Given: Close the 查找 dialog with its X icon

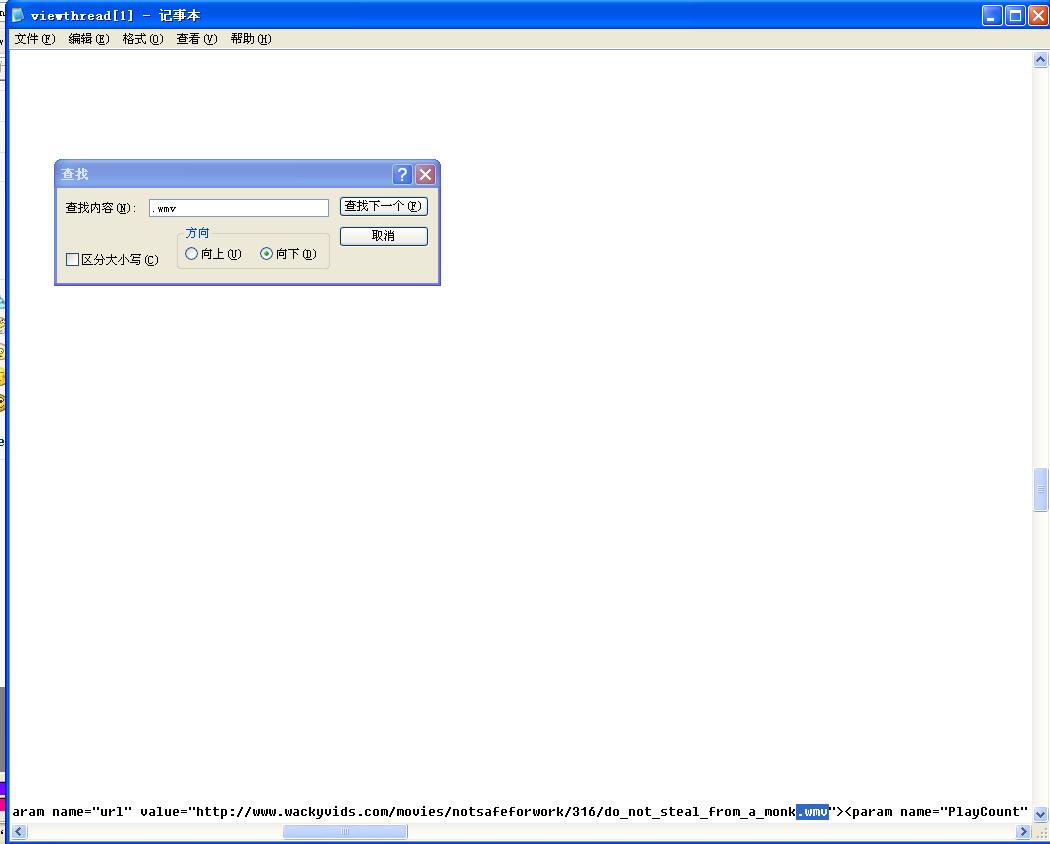Looking at the screenshot, I should (x=425, y=174).
